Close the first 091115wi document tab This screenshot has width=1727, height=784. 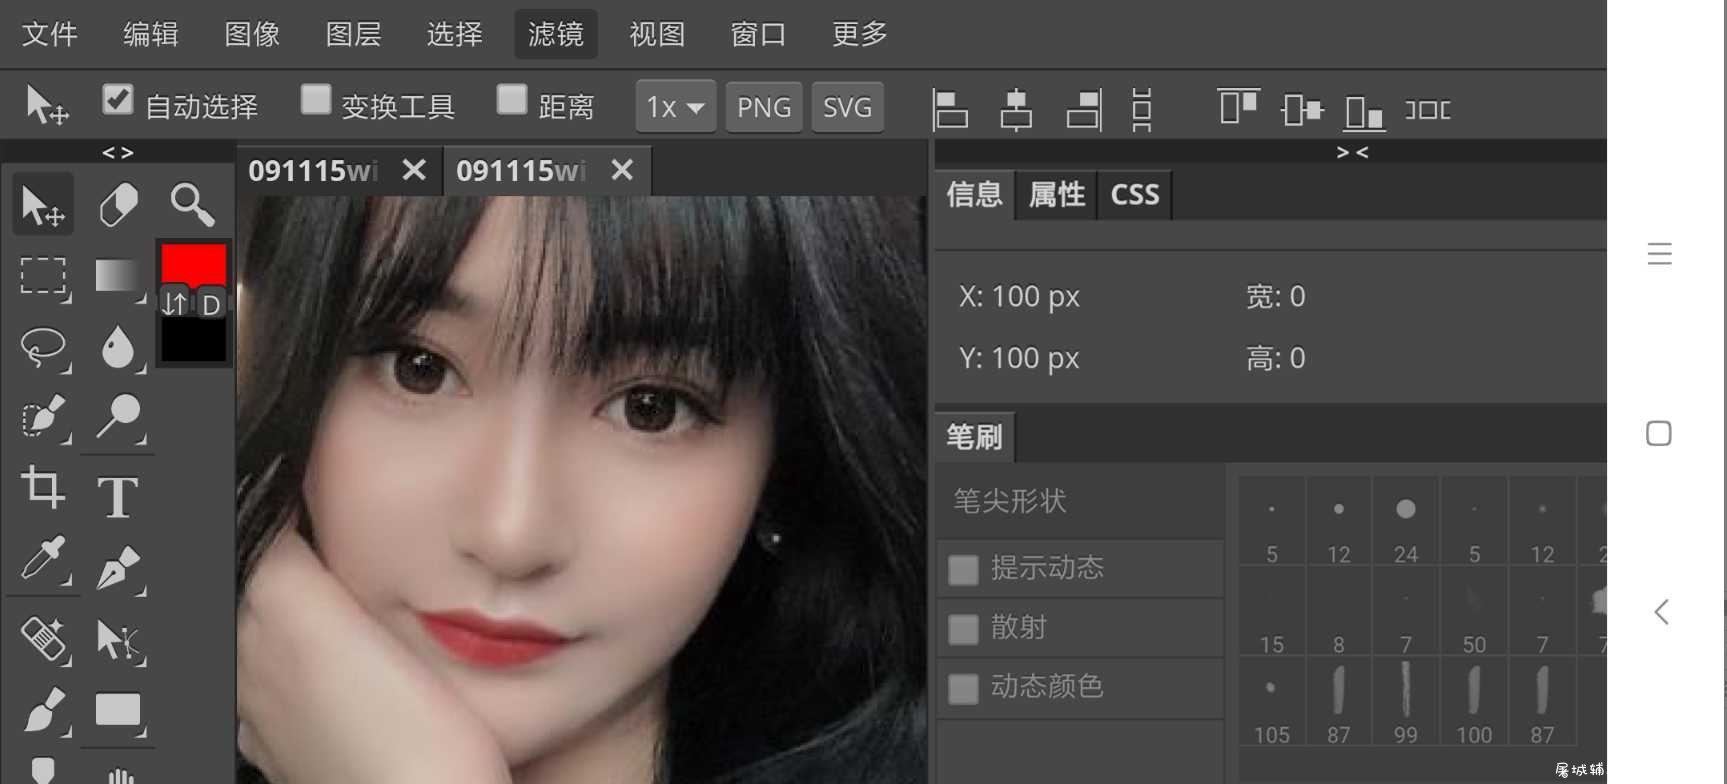pos(414,170)
